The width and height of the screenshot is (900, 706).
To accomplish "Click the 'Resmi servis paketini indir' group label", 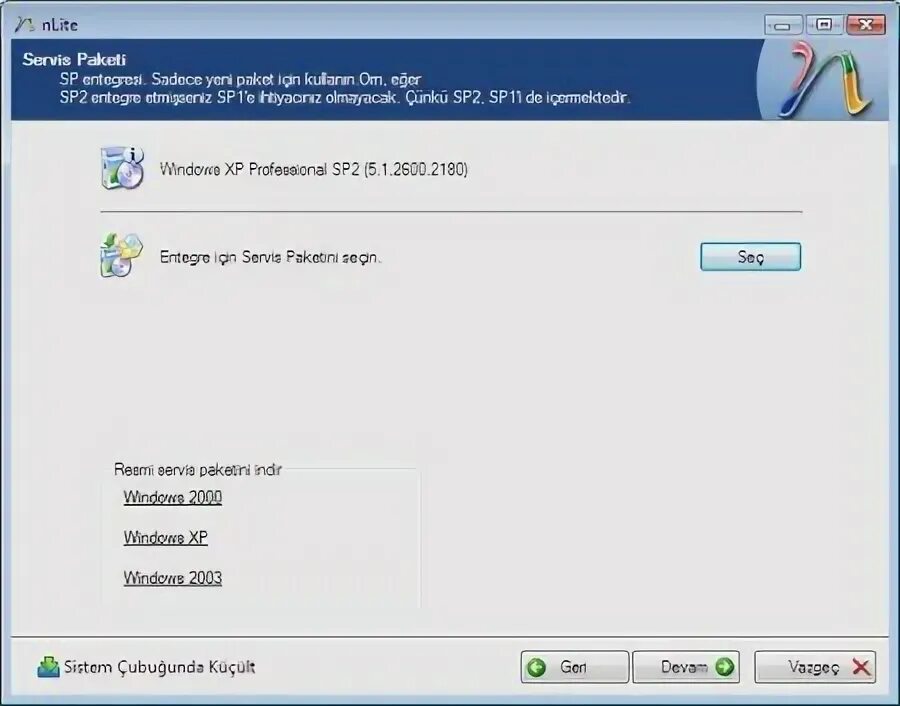I will point(197,470).
